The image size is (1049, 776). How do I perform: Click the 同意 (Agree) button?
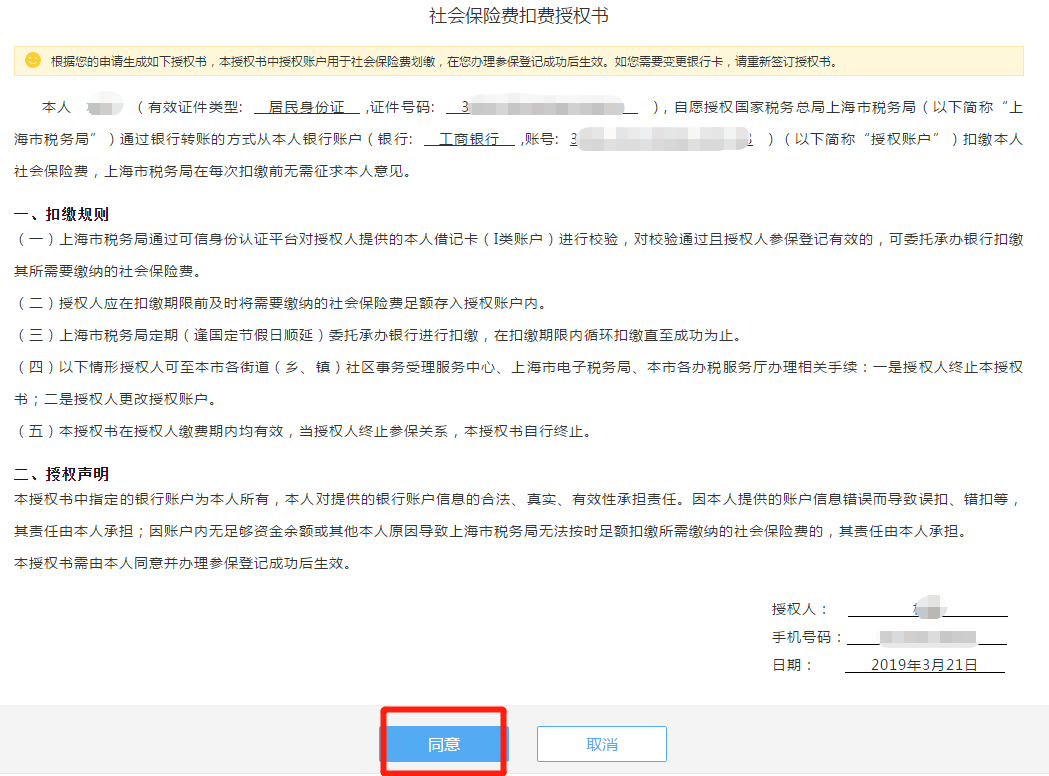coord(444,744)
